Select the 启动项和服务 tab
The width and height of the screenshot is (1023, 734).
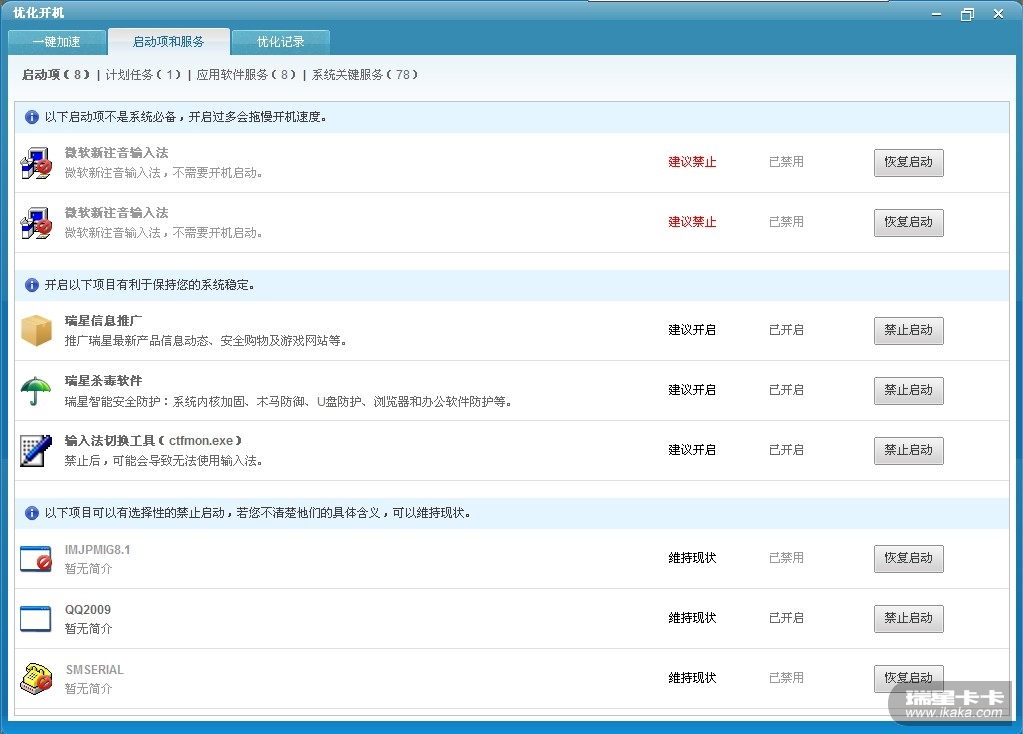point(168,42)
